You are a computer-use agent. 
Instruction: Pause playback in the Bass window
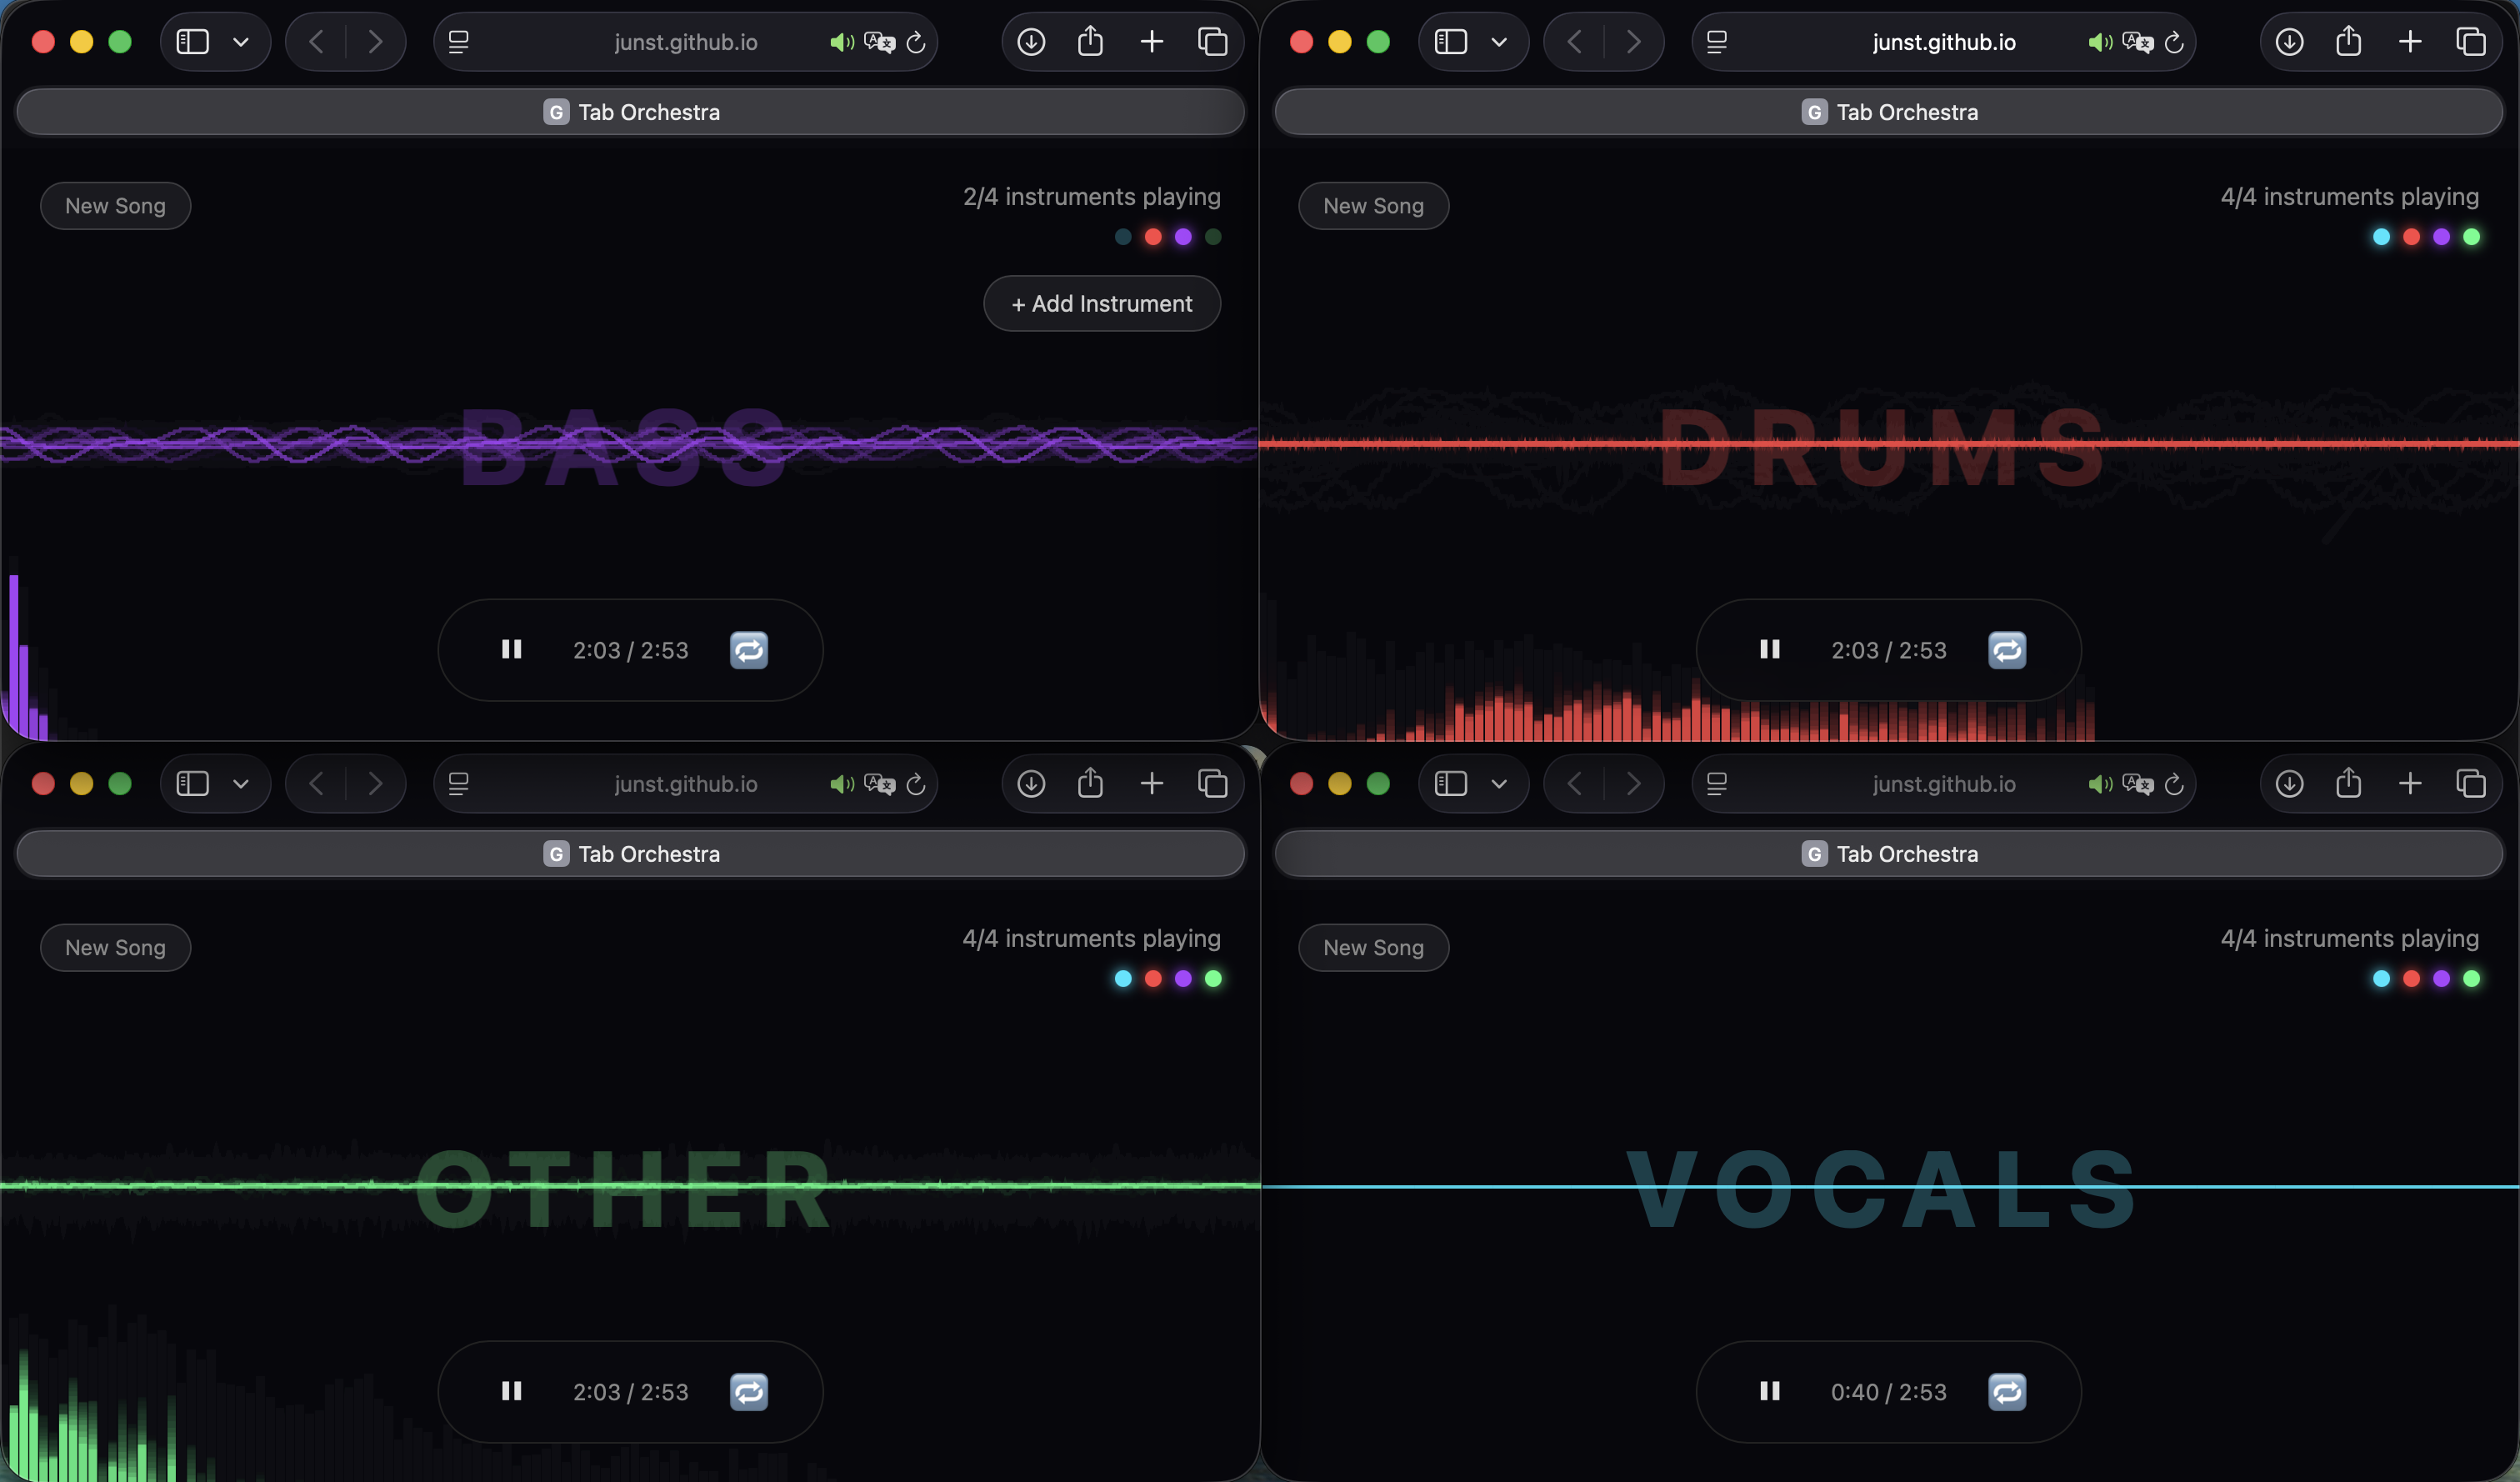tap(511, 650)
